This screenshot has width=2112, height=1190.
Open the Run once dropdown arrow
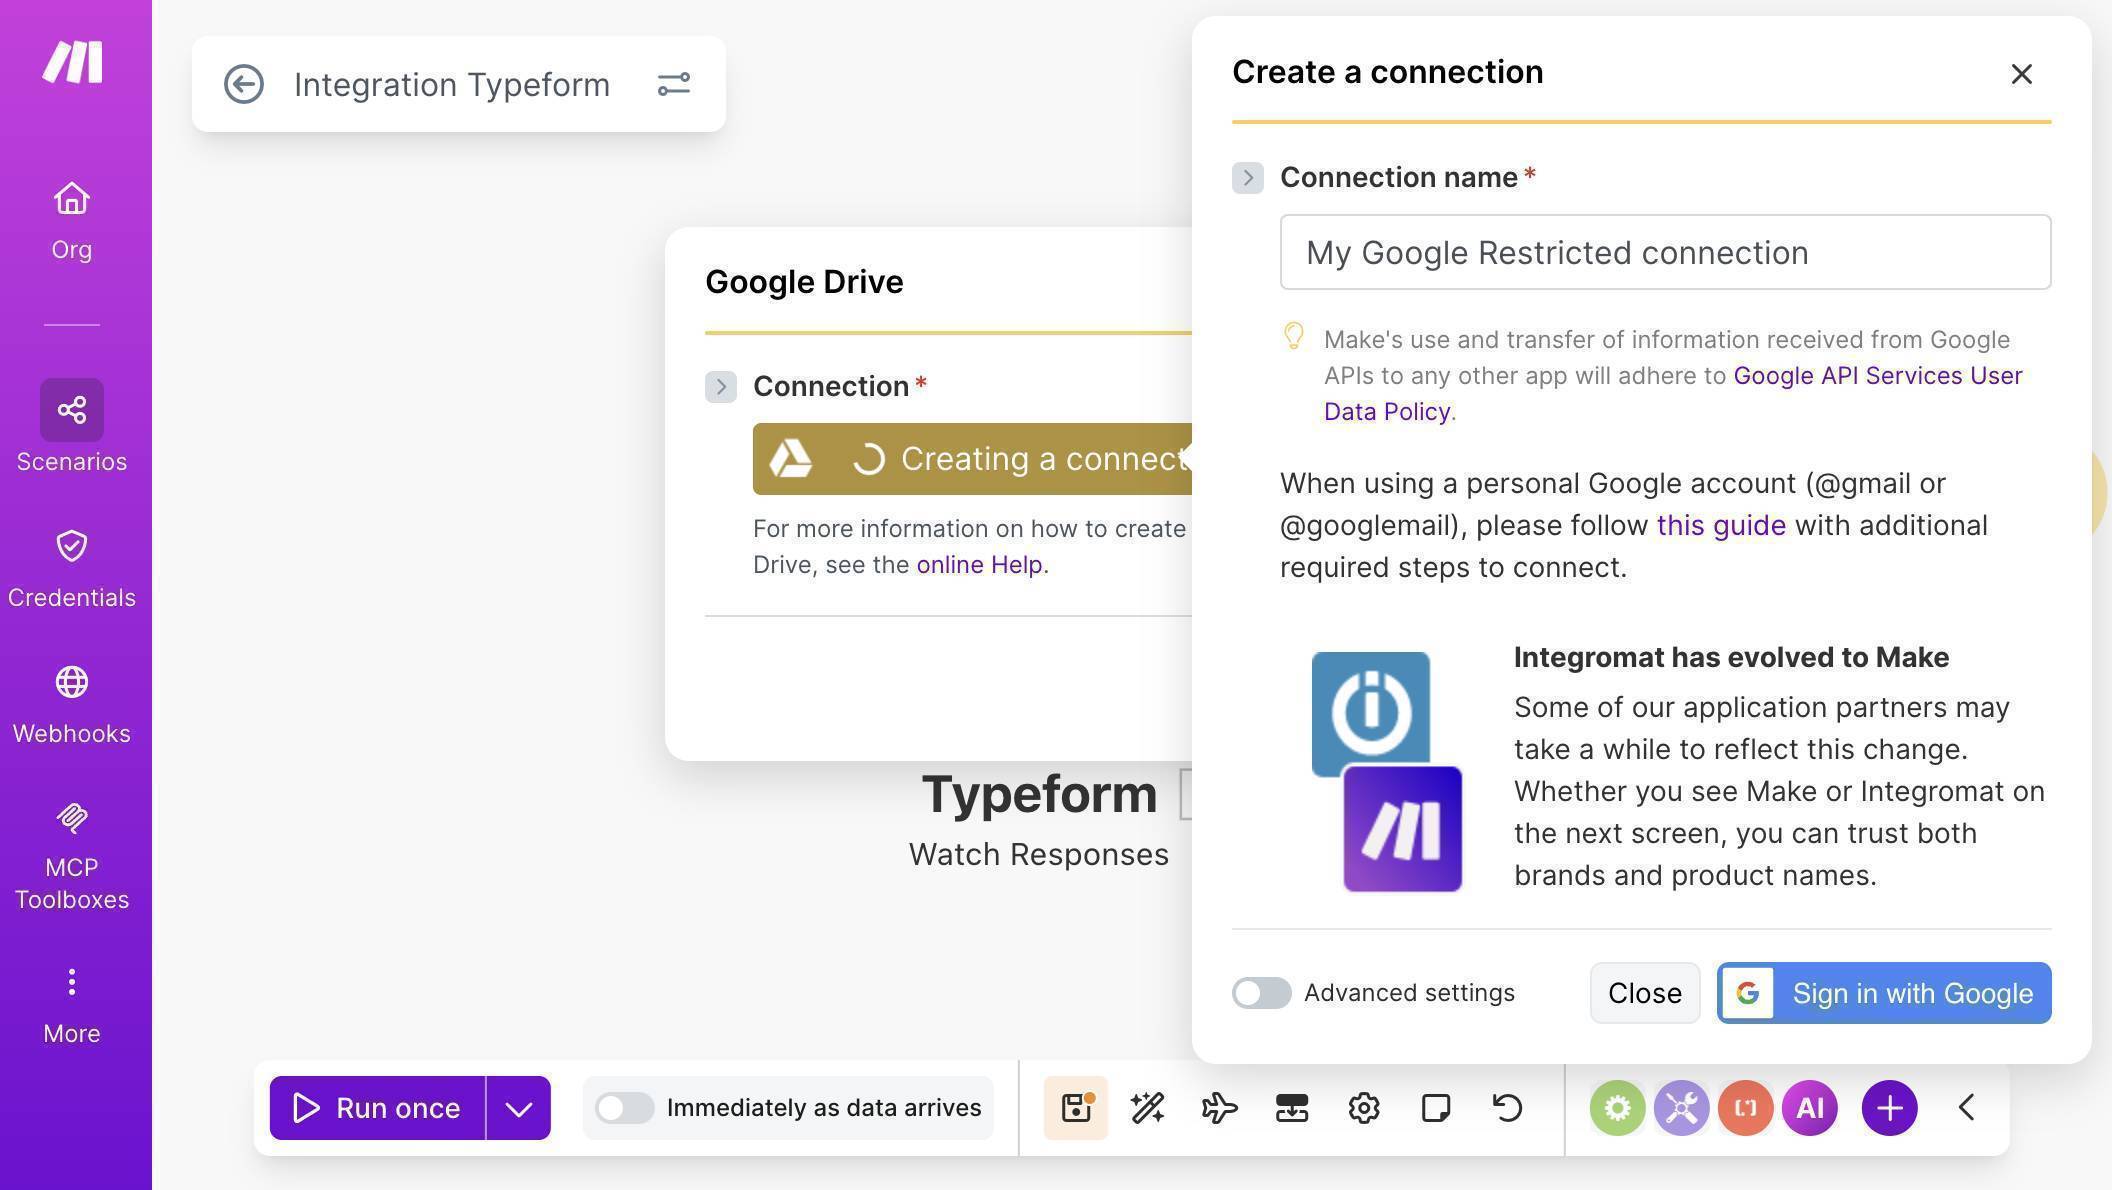518,1107
